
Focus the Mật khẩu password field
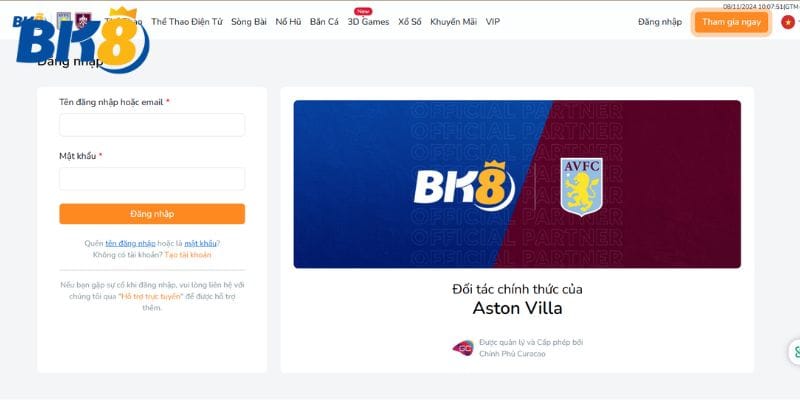152,179
